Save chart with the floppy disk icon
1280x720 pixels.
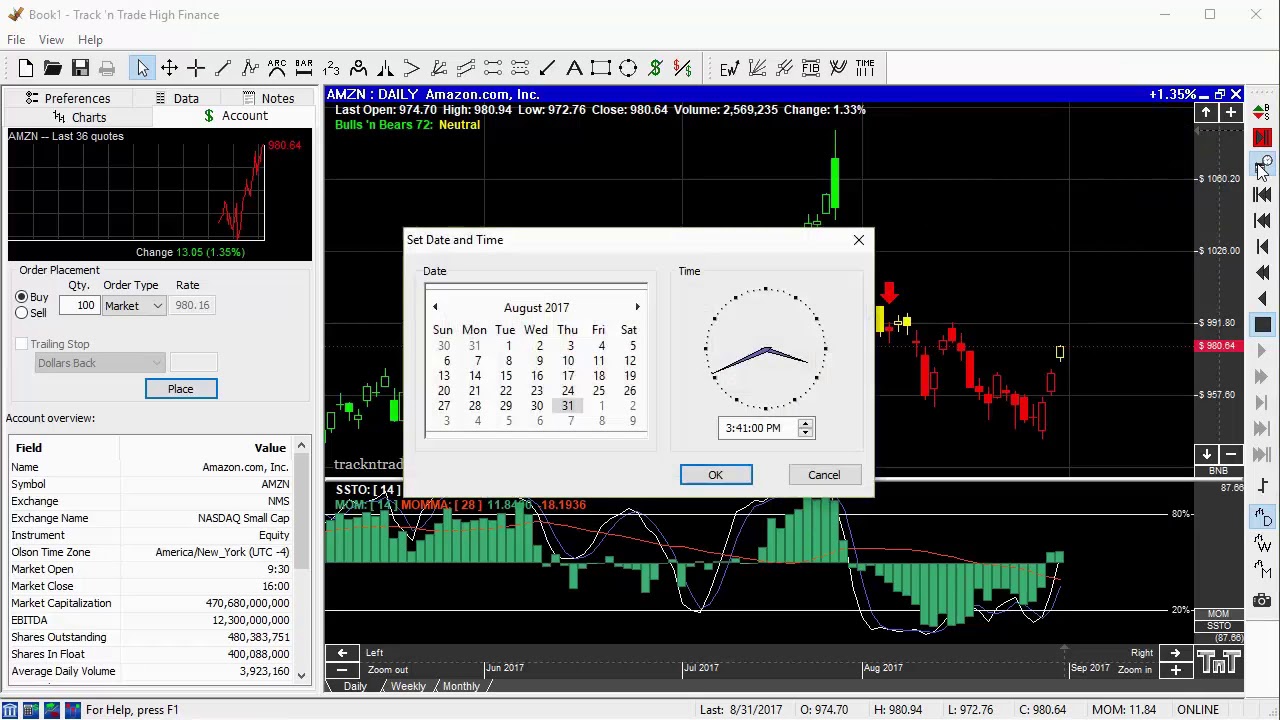(x=80, y=68)
